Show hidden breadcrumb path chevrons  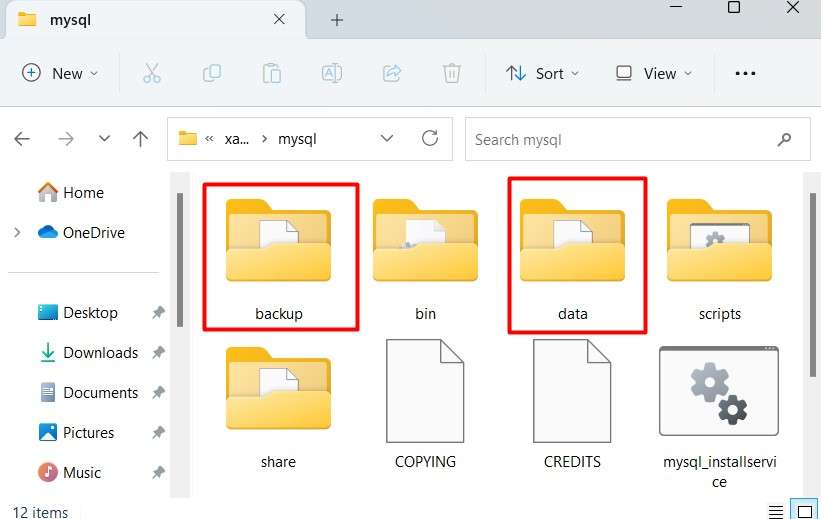pyautogui.click(x=209, y=139)
